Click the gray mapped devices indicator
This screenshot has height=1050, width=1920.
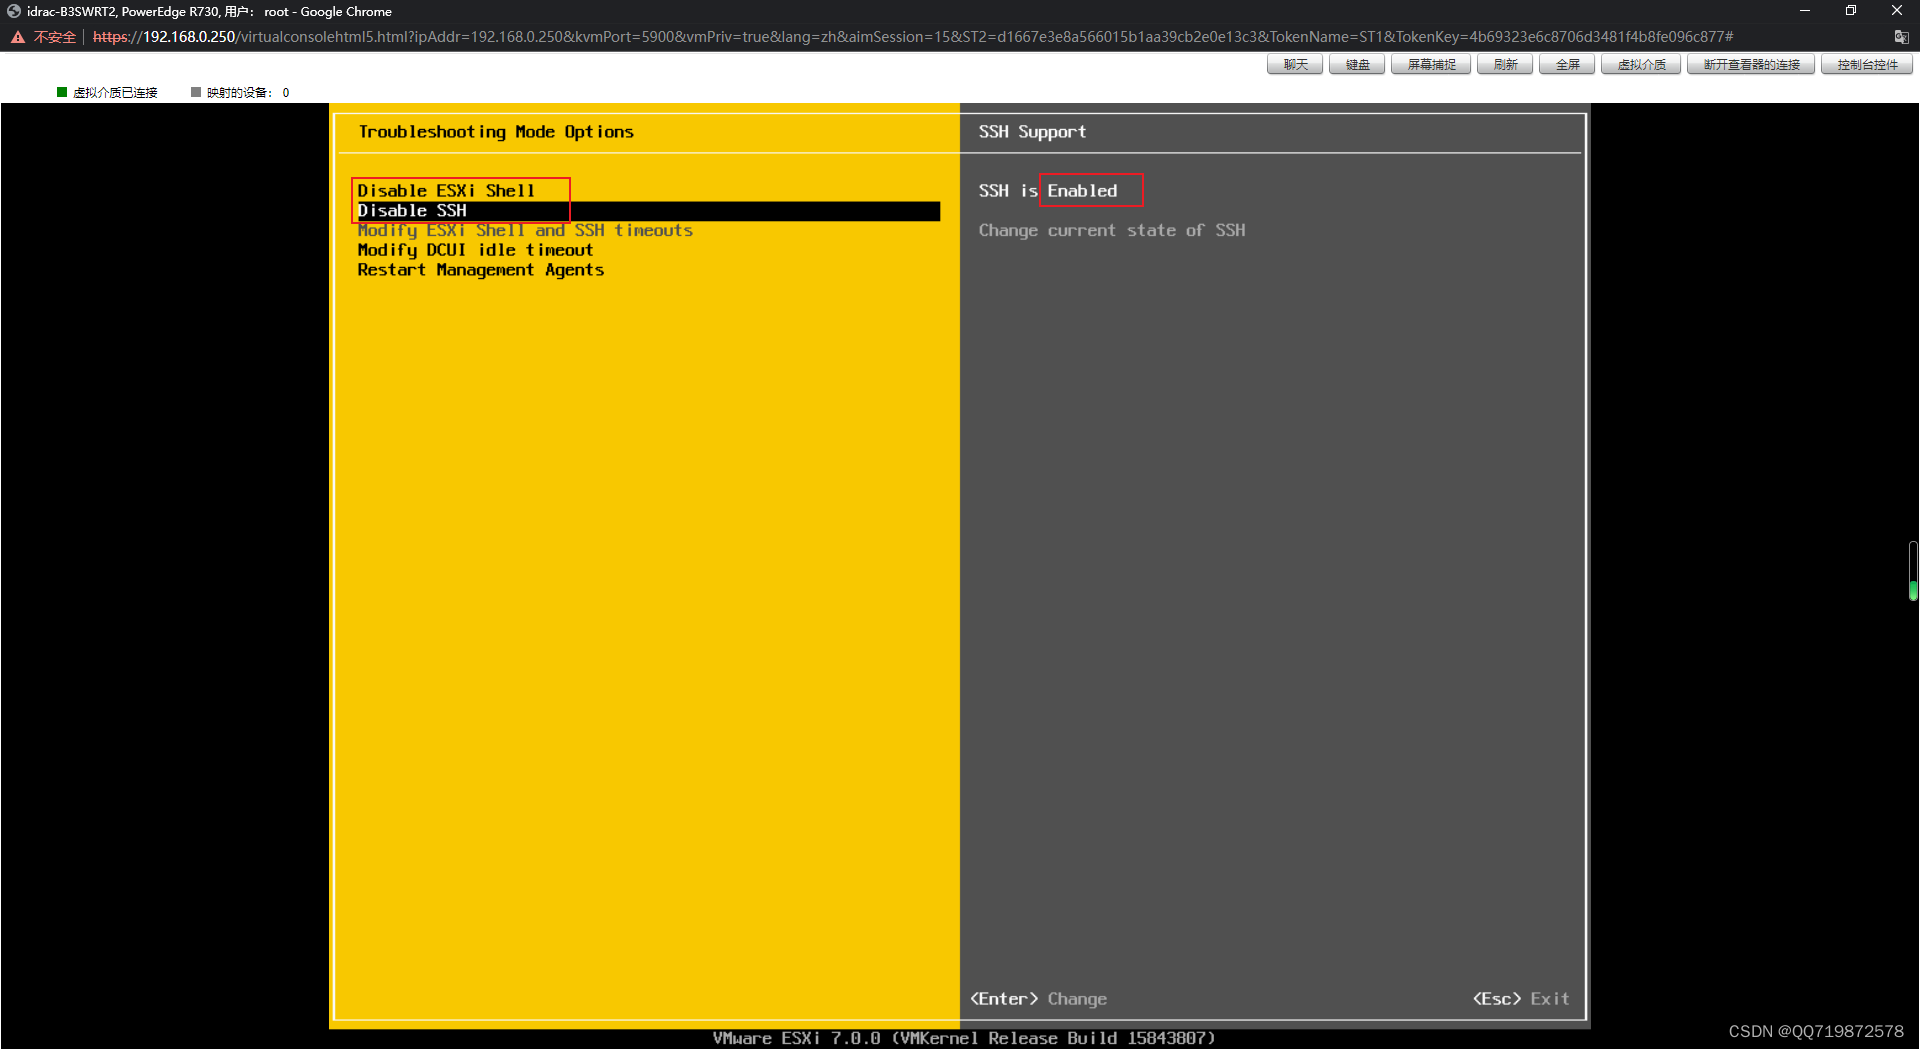(x=196, y=92)
